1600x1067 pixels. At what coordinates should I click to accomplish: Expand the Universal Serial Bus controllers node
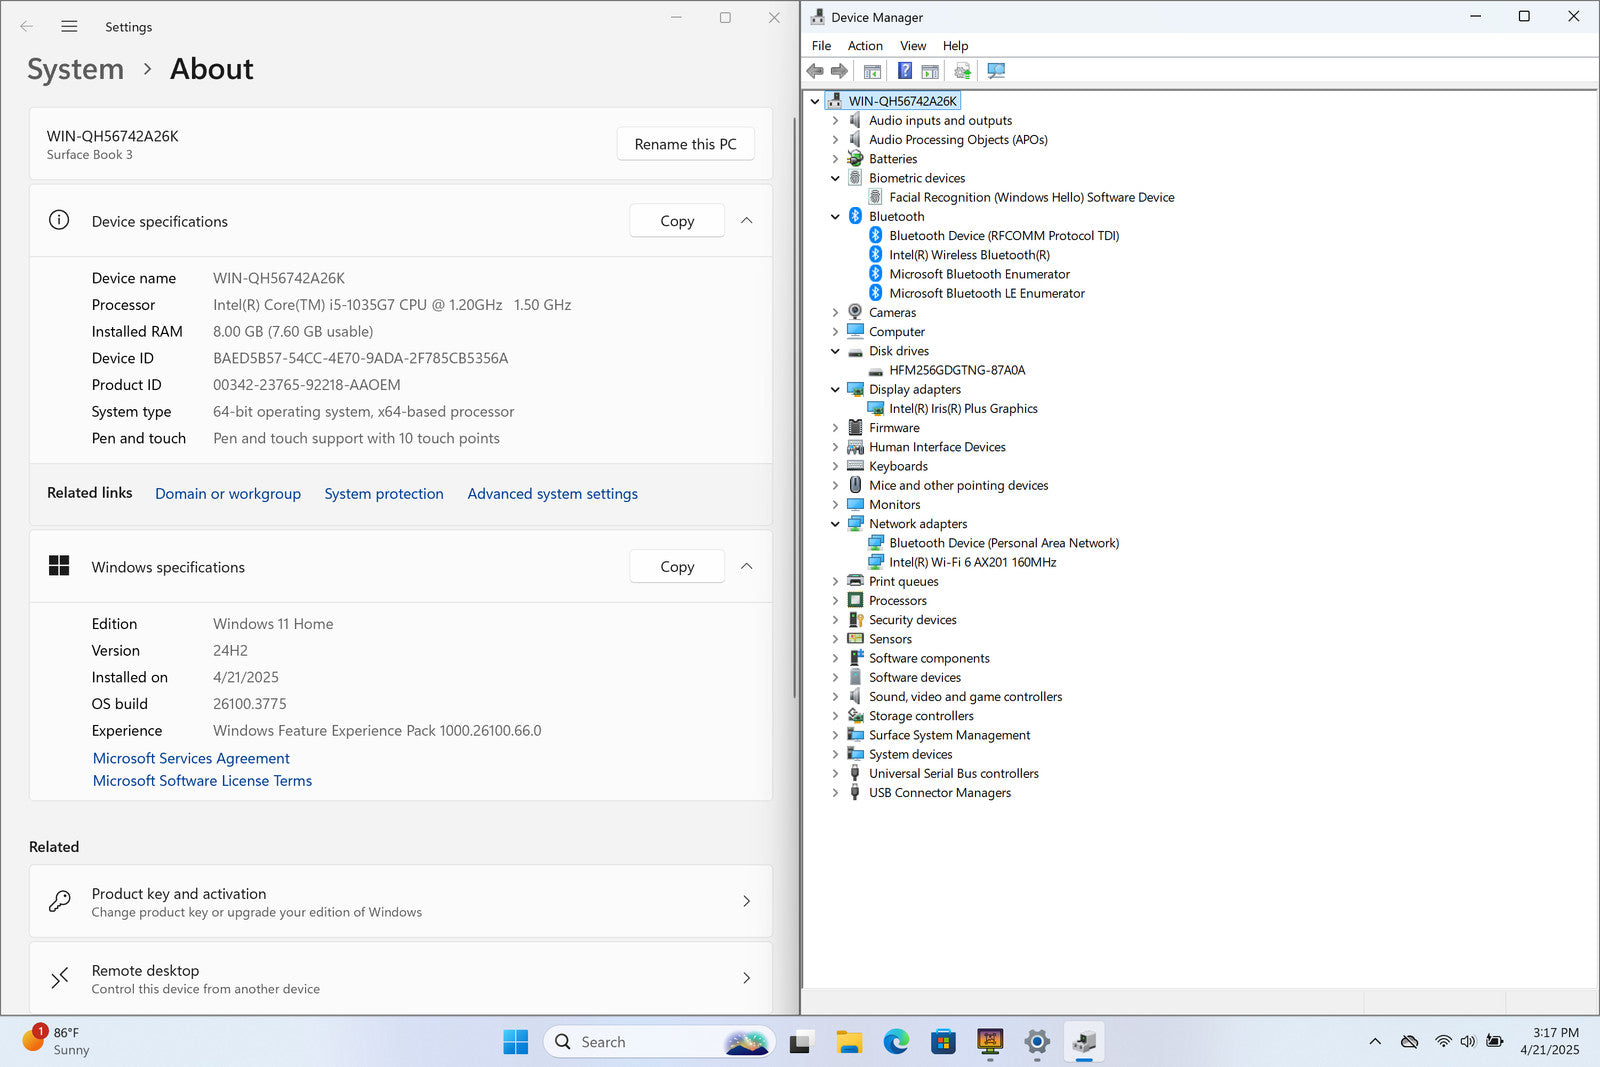pyautogui.click(x=835, y=774)
